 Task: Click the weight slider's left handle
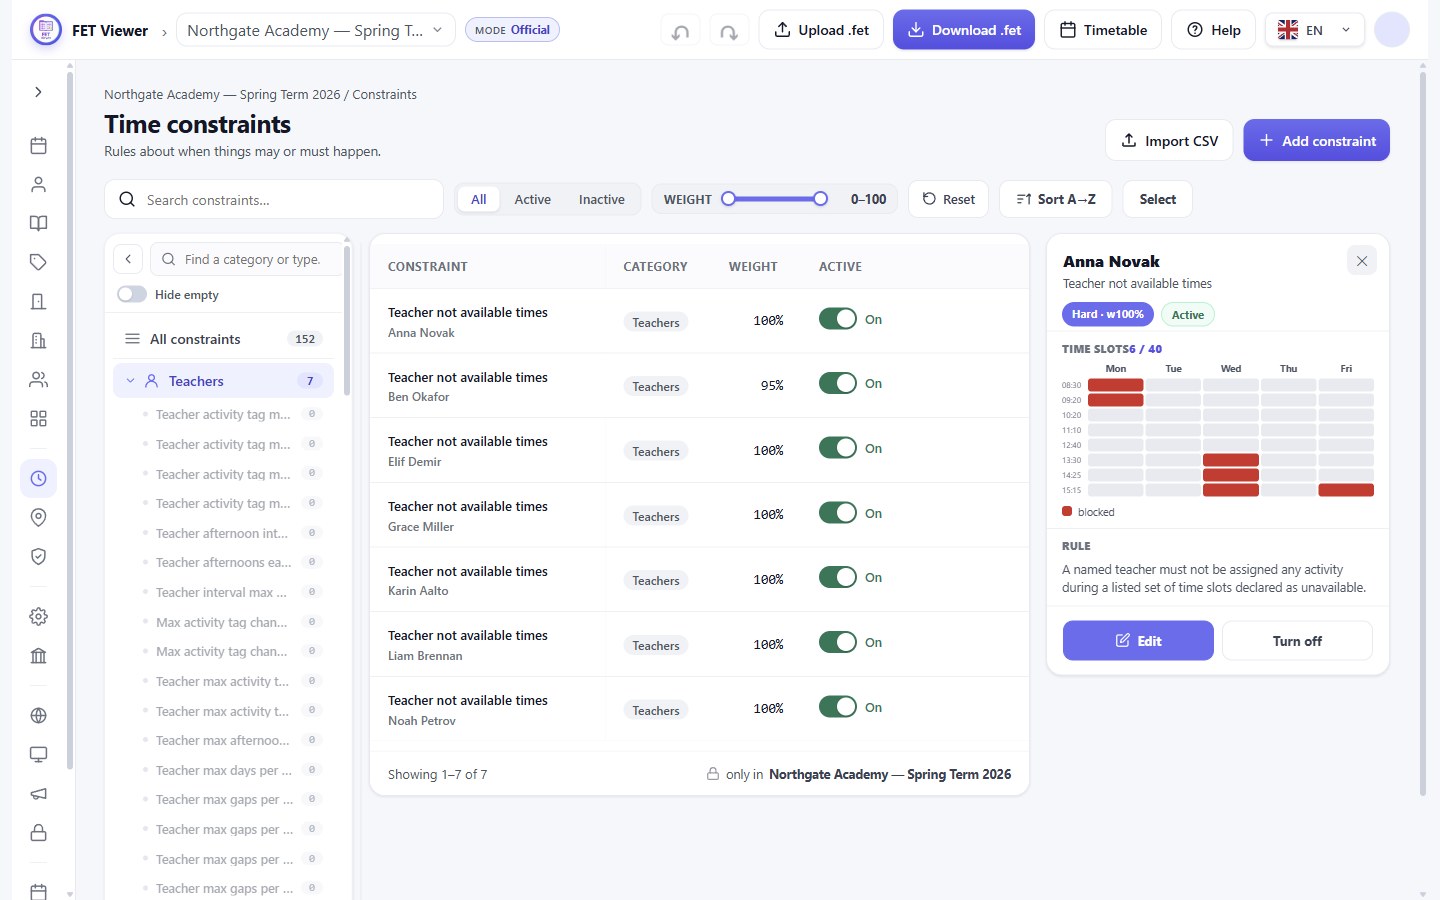[x=729, y=199]
